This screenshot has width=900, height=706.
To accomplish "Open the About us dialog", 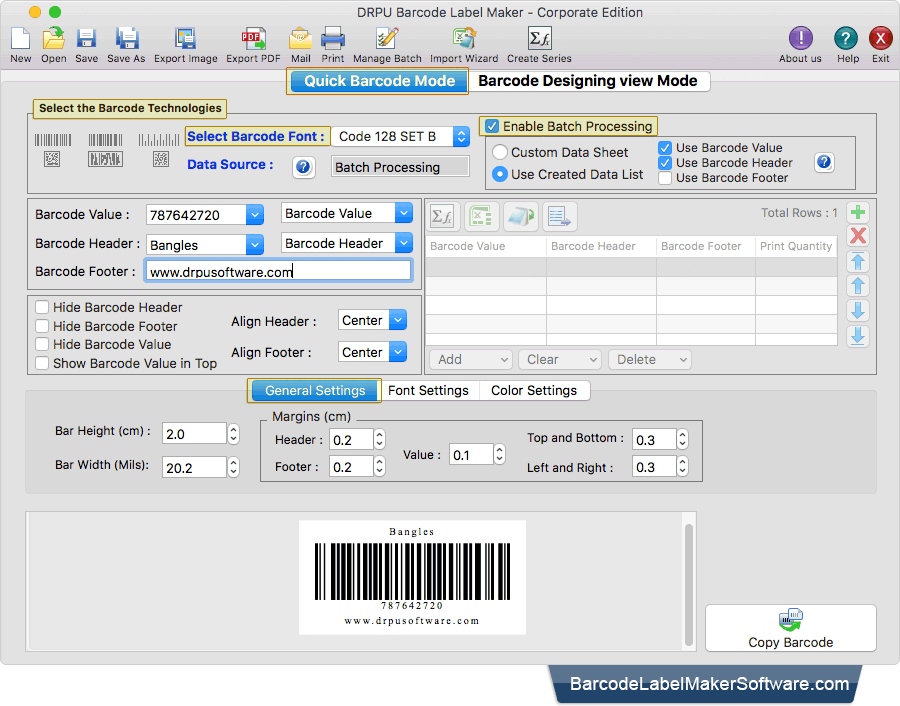I will (800, 39).
